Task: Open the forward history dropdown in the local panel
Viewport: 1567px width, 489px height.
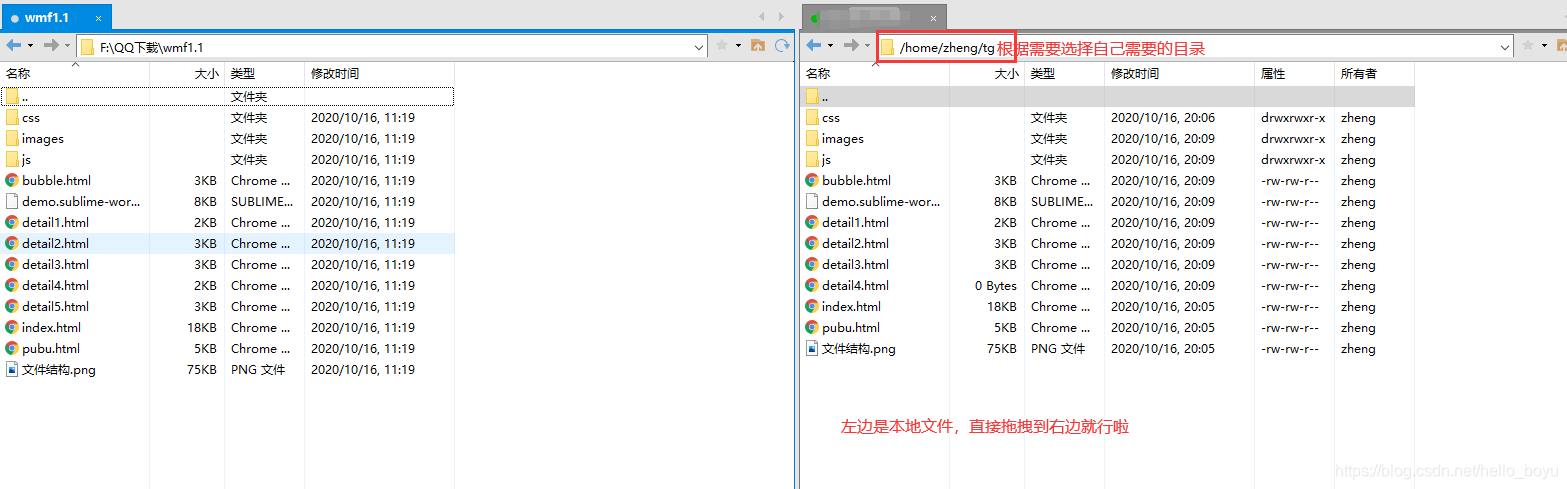Action: click(67, 46)
